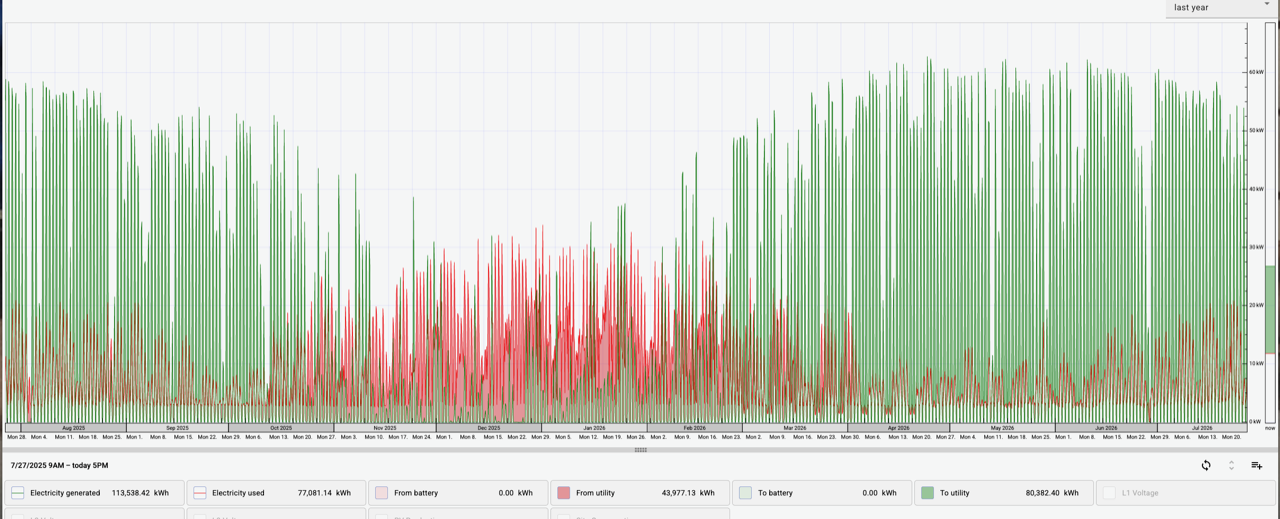This screenshot has height=519, width=1280.
Task: Click the 77,081.14 kWh used value
Action: [x=324, y=493]
